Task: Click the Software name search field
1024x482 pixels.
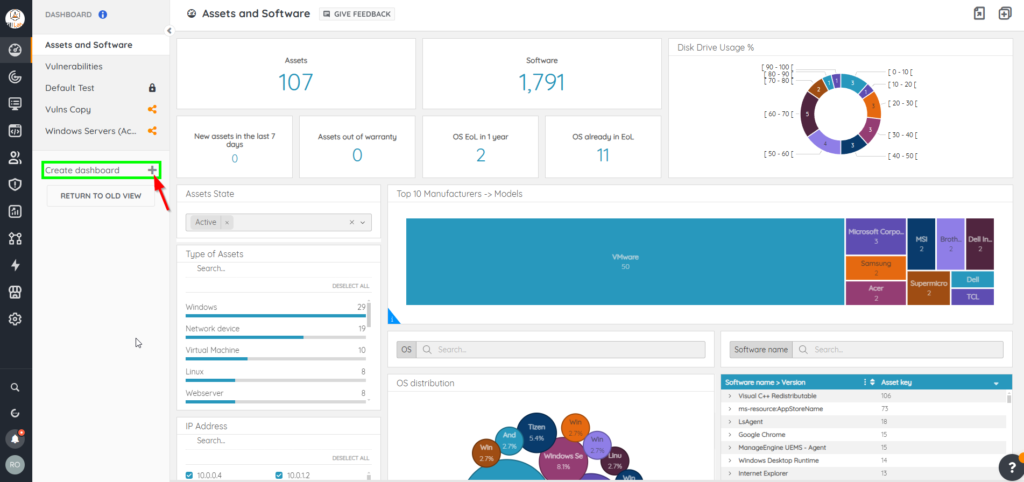Action: [x=898, y=349]
